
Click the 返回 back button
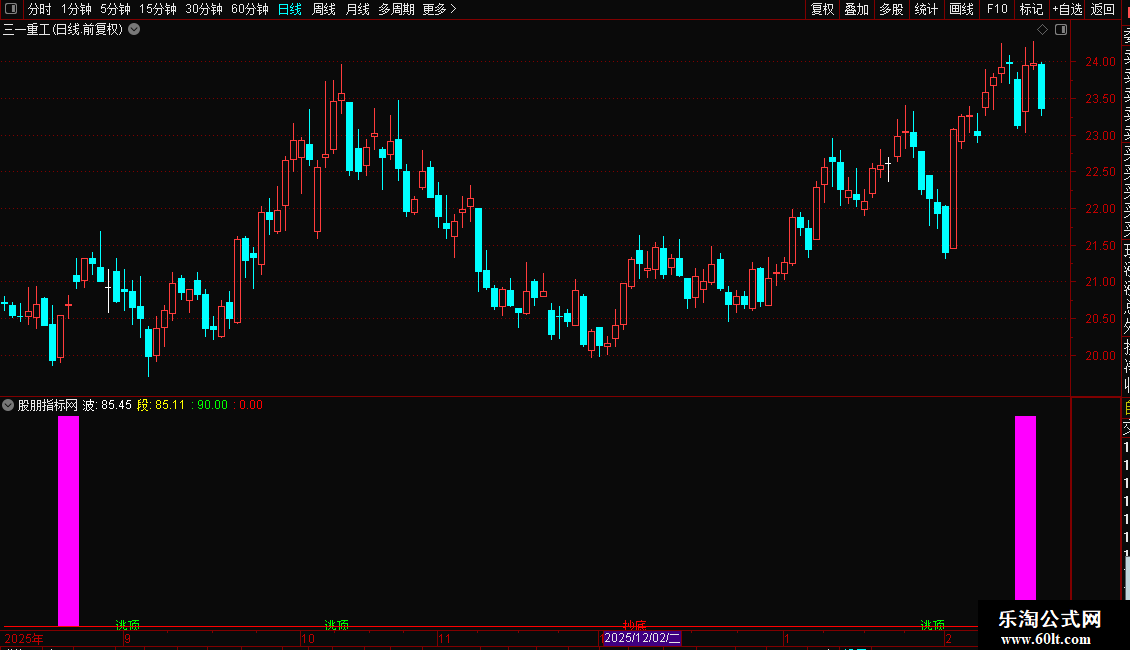(1103, 9)
